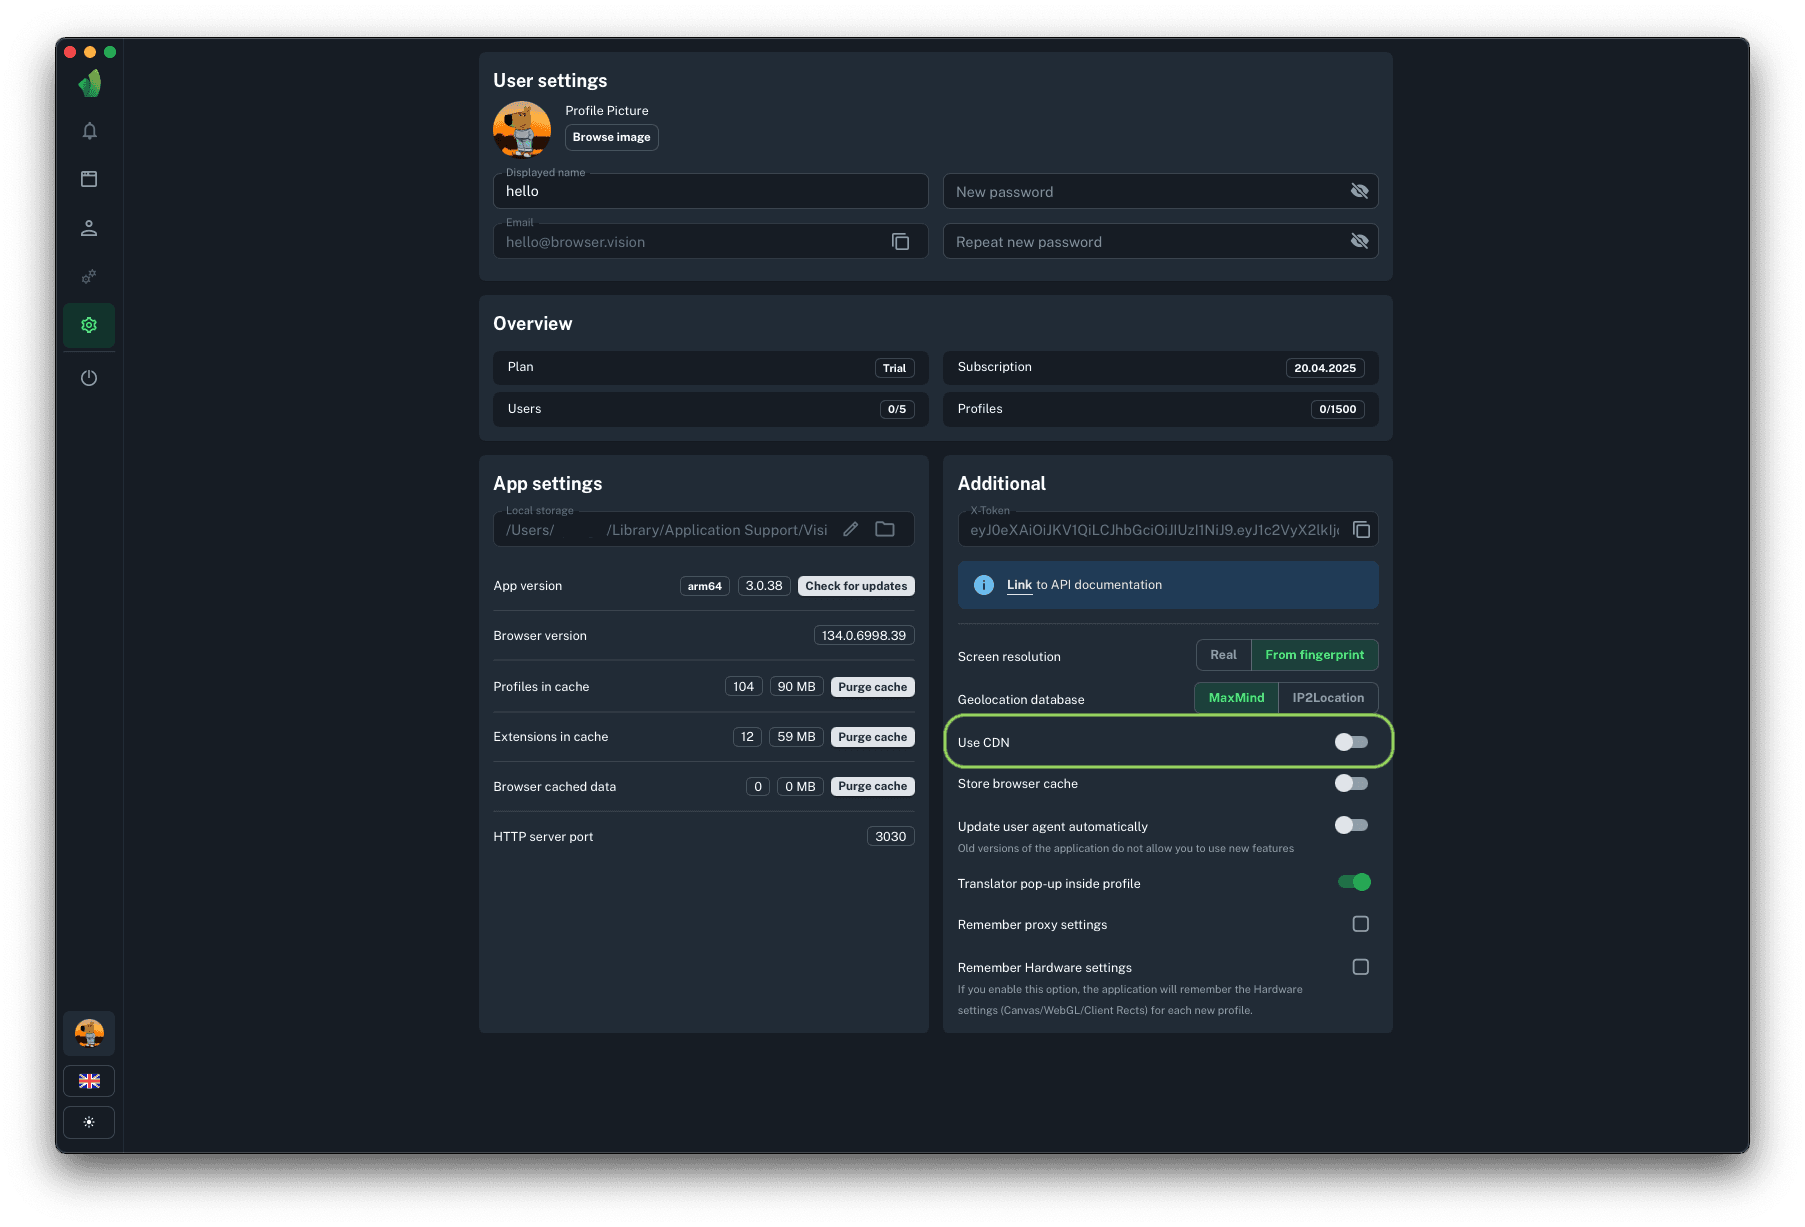The width and height of the screenshot is (1805, 1227).
Task: Change language using the UK flag button
Action: pos(89,1081)
